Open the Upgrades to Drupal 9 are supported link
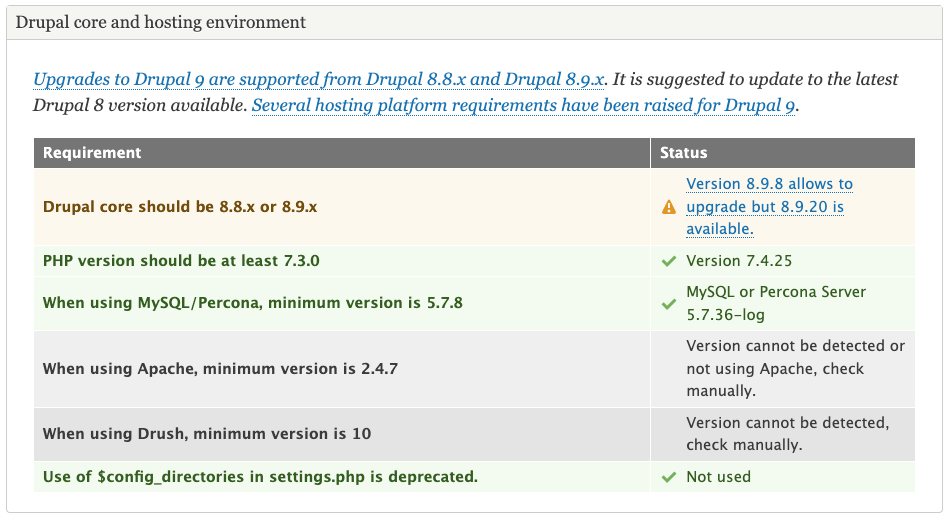 320,79
